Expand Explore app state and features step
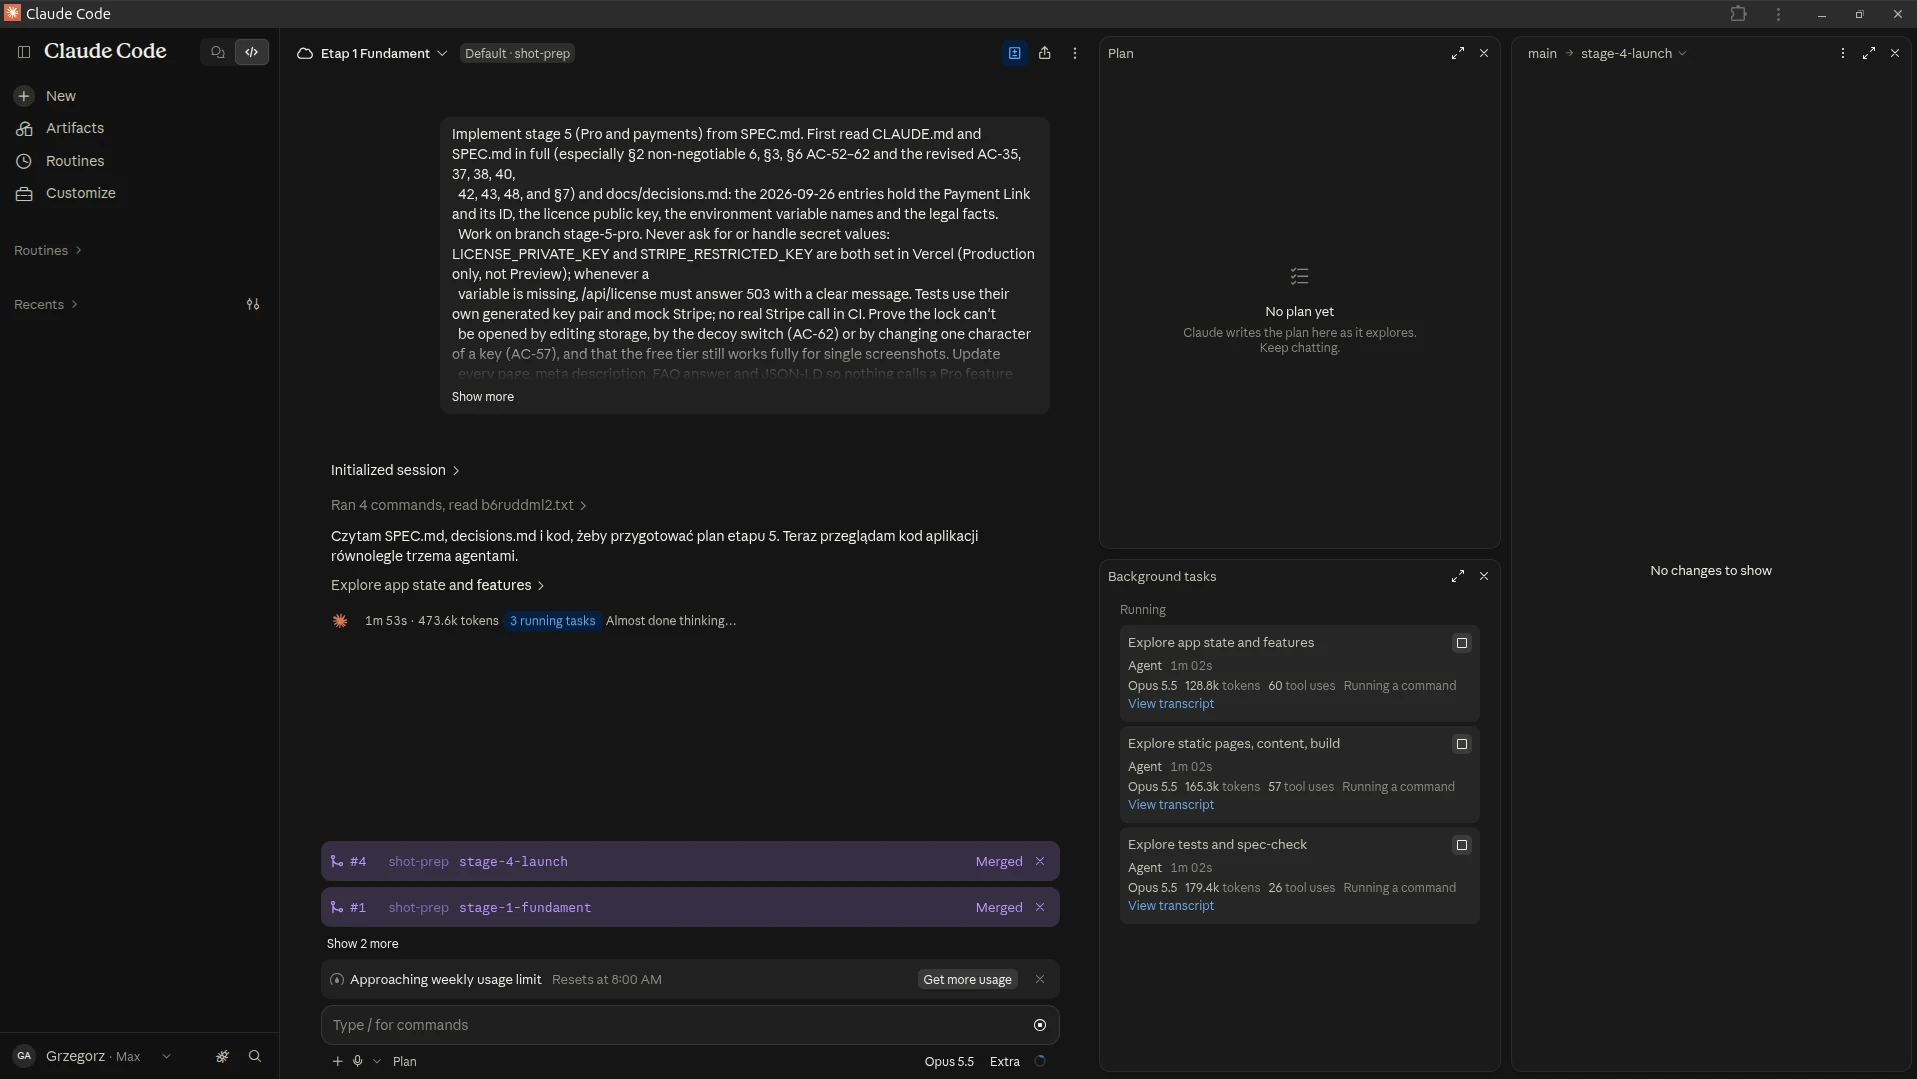 click(438, 585)
